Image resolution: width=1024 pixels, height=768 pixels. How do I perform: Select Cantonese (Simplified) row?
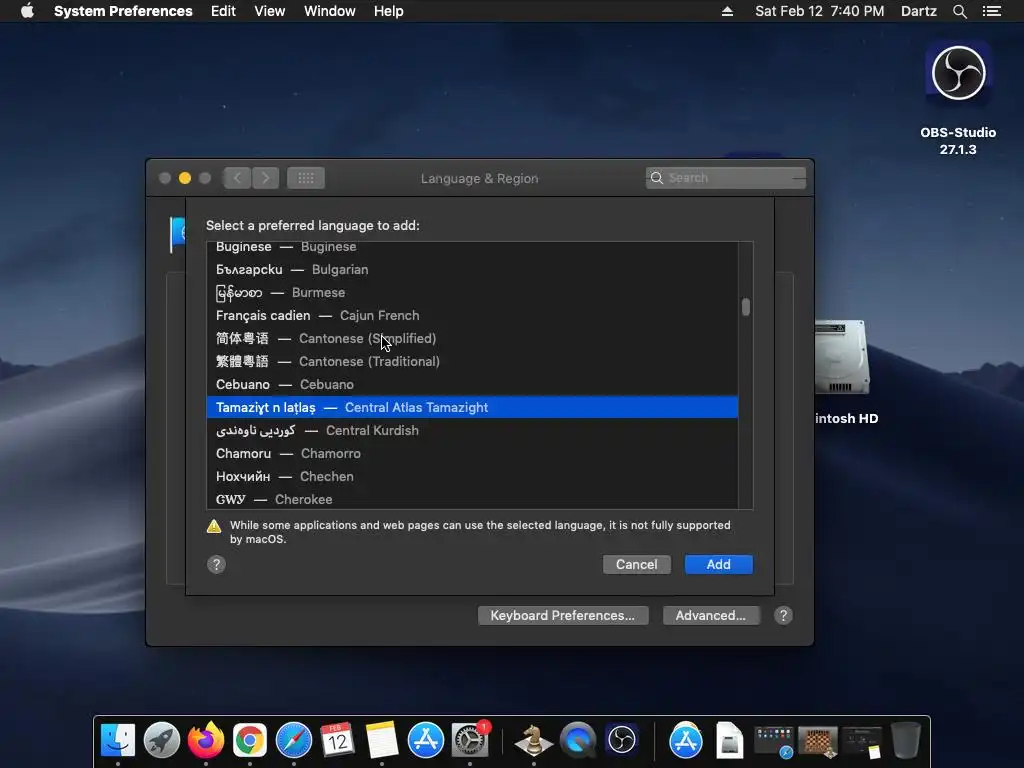(x=472, y=338)
